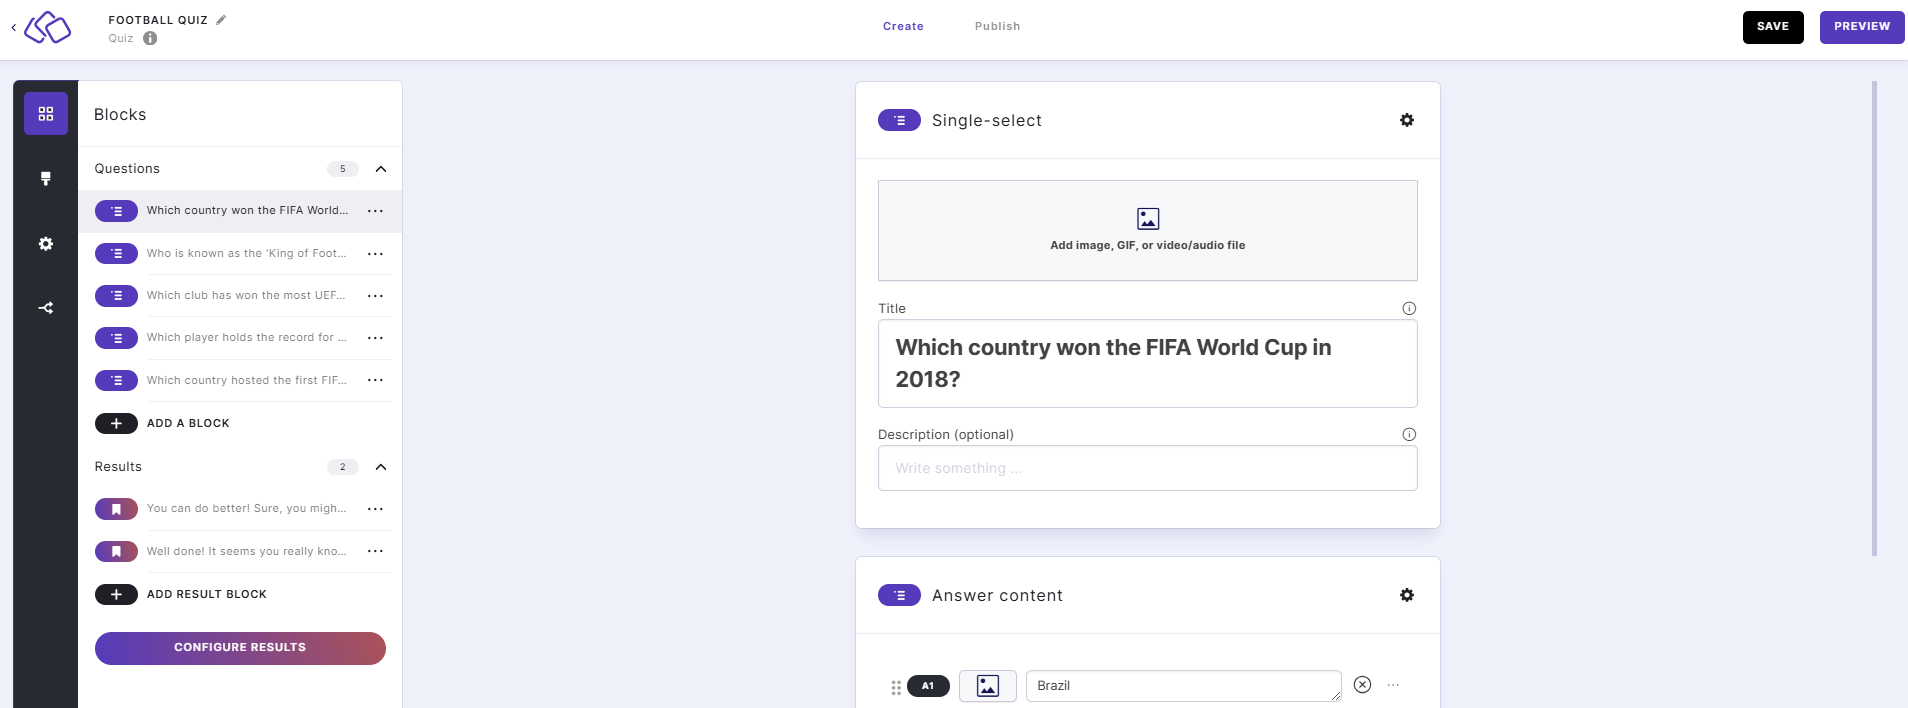Open Answer content settings gear
The height and width of the screenshot is (708, 1908).
tap(1406, 595)
